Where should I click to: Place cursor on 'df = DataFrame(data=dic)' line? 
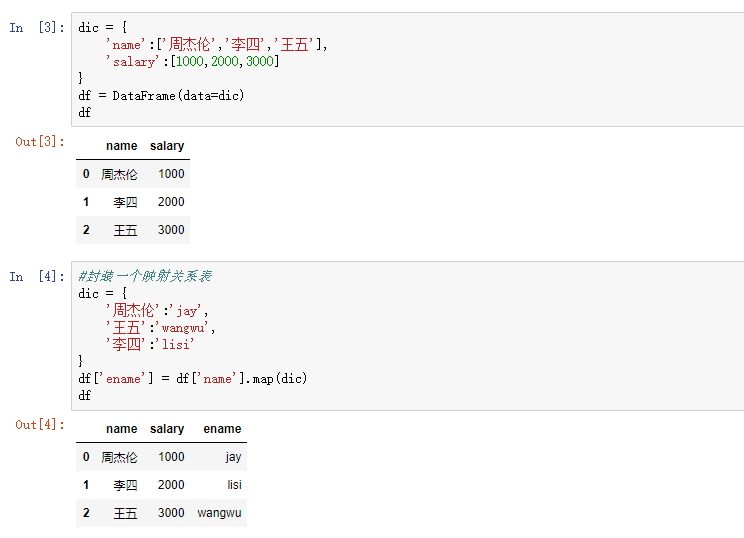pos(161,95)
